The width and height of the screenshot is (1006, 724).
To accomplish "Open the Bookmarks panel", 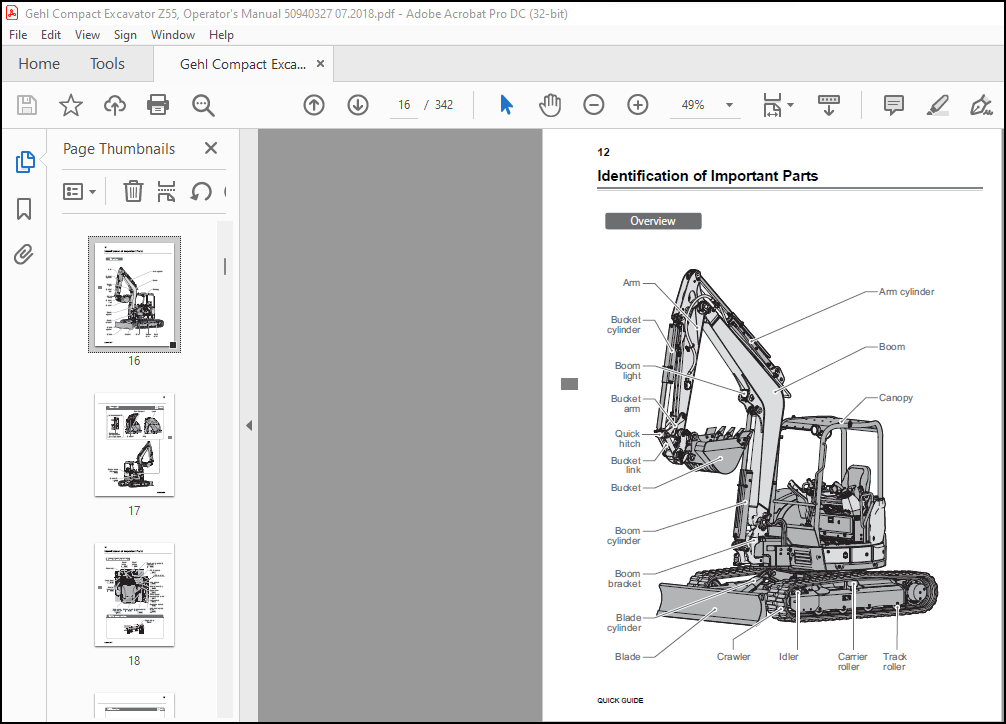I will click(24, 209).
